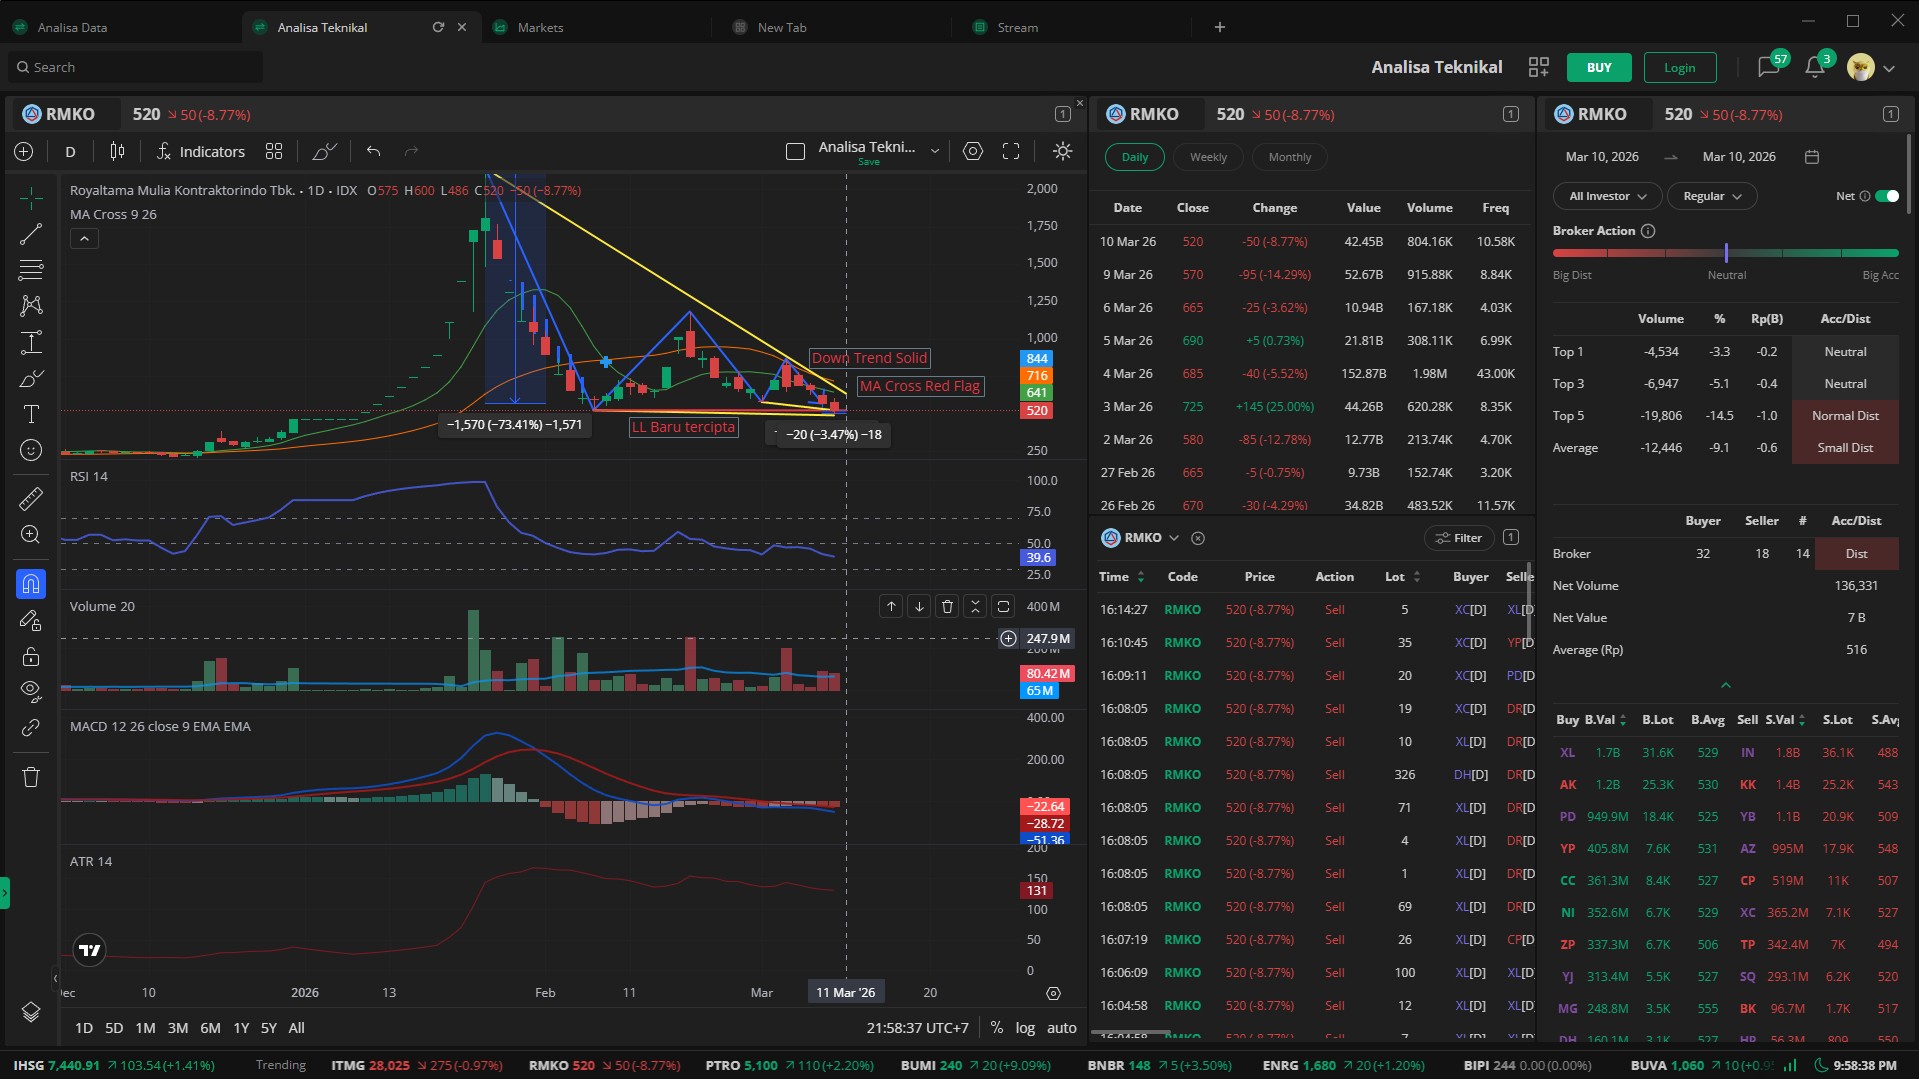
Task: Select the trend line drawing tool
Action: tap(31, 234)
